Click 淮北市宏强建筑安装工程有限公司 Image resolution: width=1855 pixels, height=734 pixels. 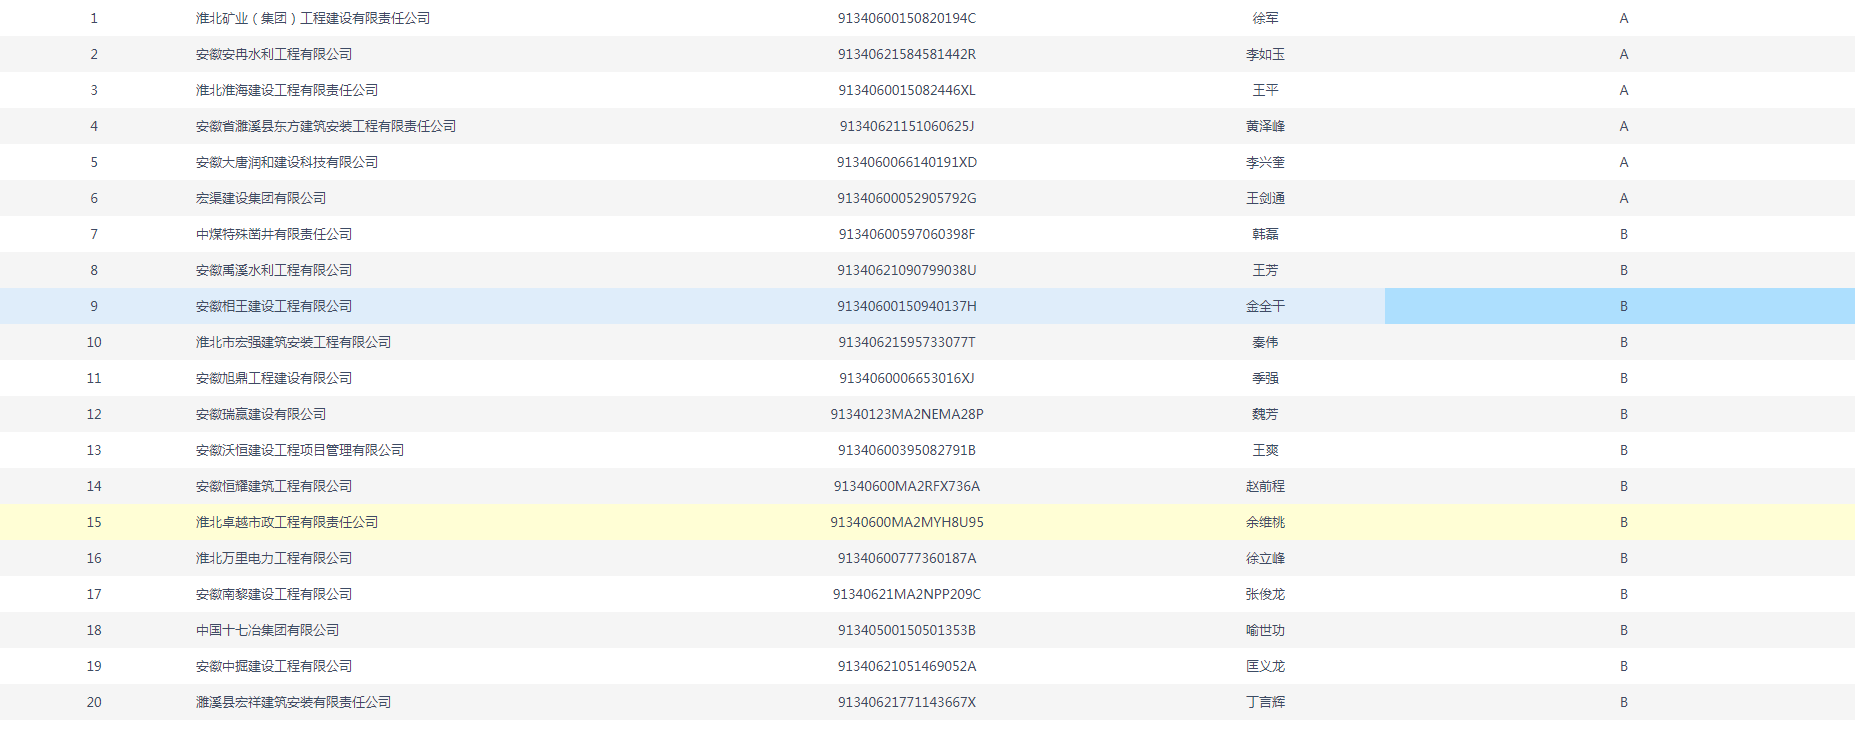293,342
